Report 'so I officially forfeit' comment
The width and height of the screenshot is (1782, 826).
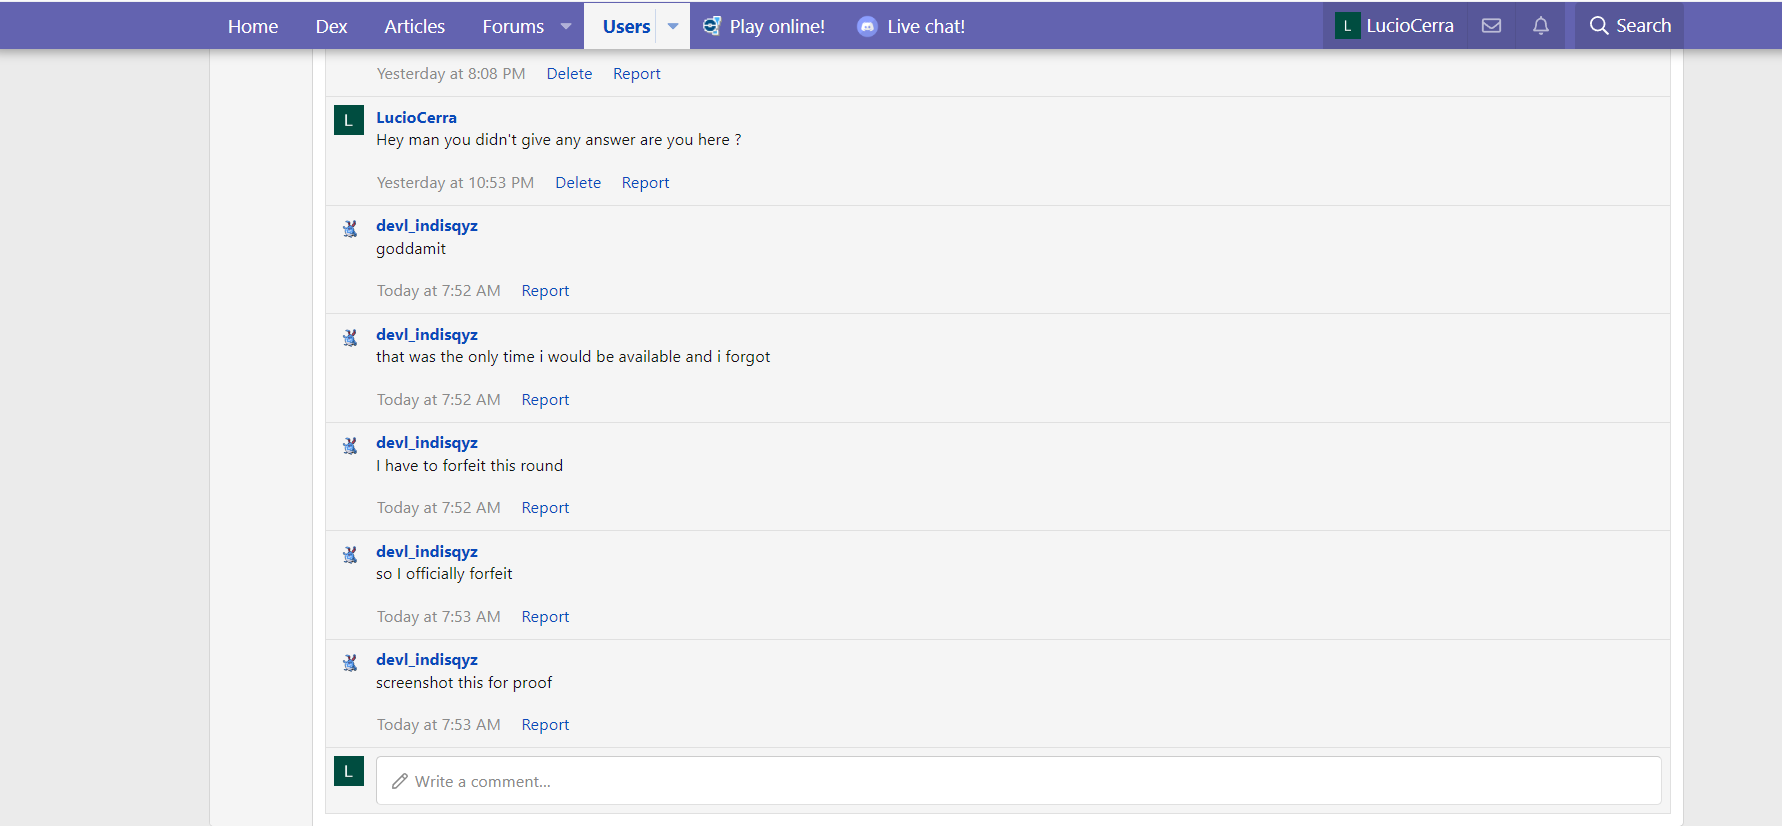pyautogui.click(x=545, y=617)
